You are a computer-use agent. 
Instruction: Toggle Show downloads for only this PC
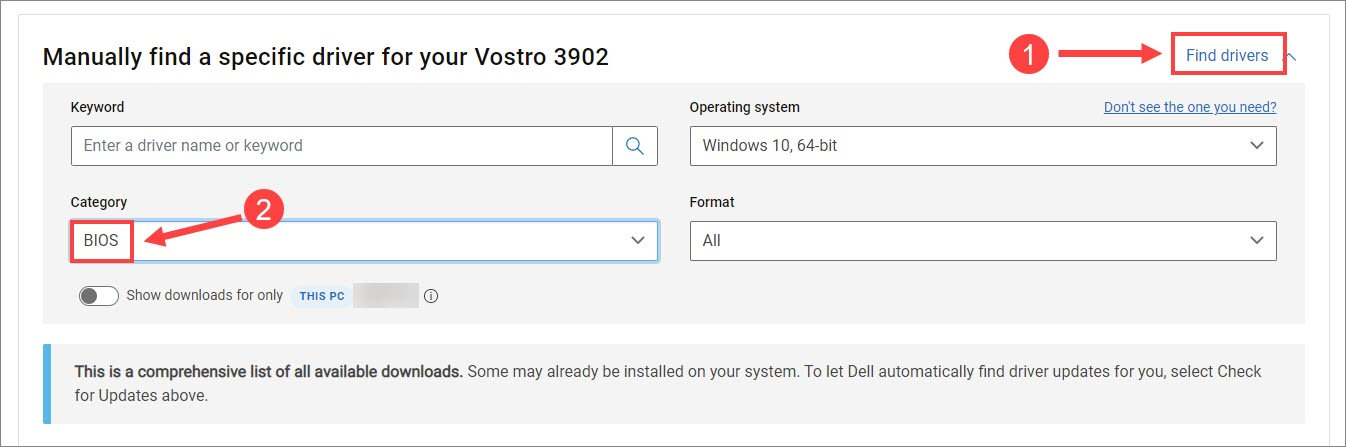point(99,296)
